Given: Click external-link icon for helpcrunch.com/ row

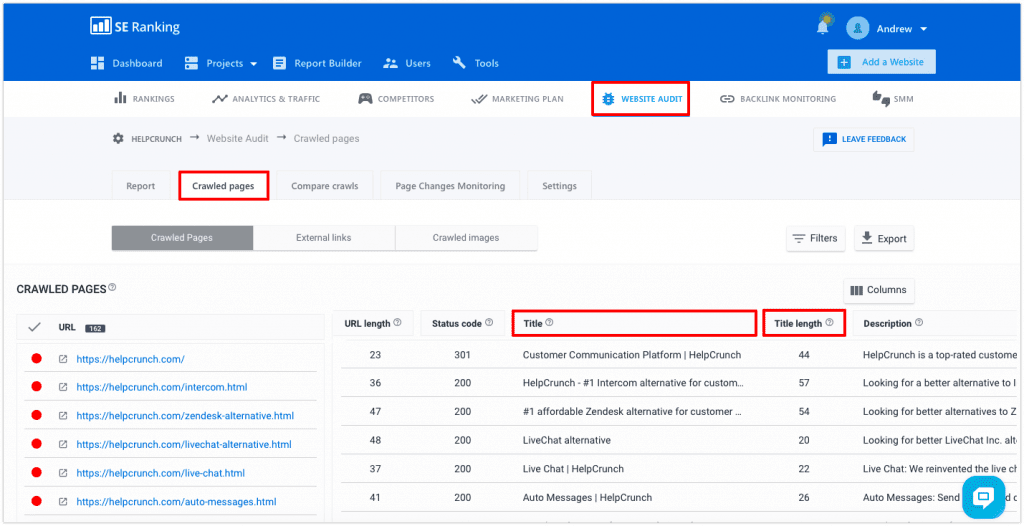Looking at the screenshot, I should point(63,359).
